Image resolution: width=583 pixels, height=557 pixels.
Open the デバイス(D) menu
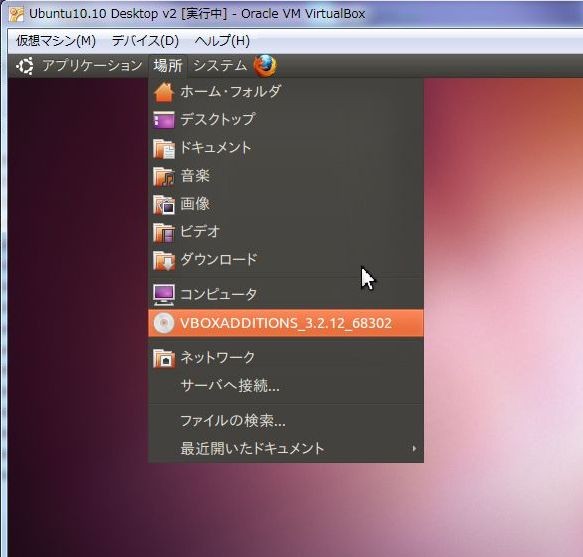tap(145, 41)
